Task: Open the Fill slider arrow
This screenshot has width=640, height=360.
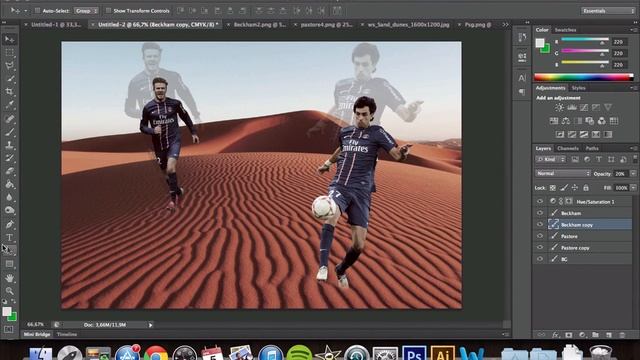Action: [633, 188]
